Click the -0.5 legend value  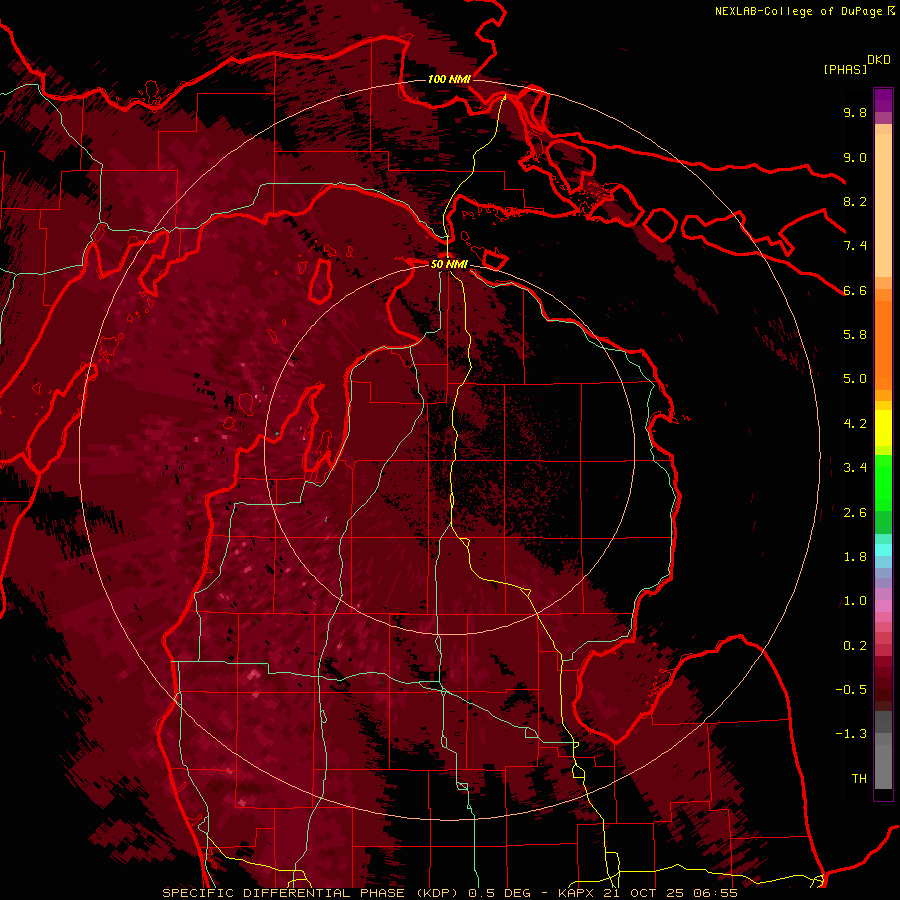click(851, 690)
